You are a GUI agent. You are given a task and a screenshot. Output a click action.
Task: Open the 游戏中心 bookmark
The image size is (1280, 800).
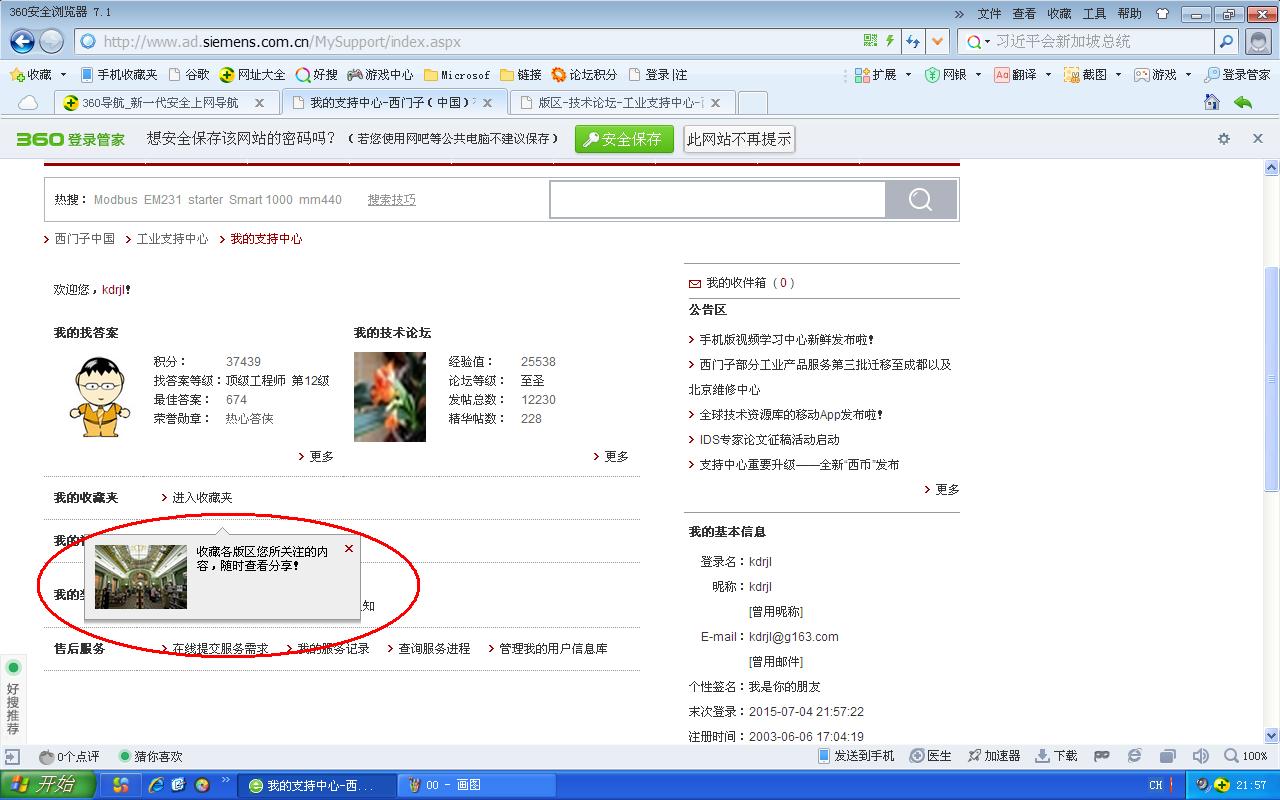[381, 75]
